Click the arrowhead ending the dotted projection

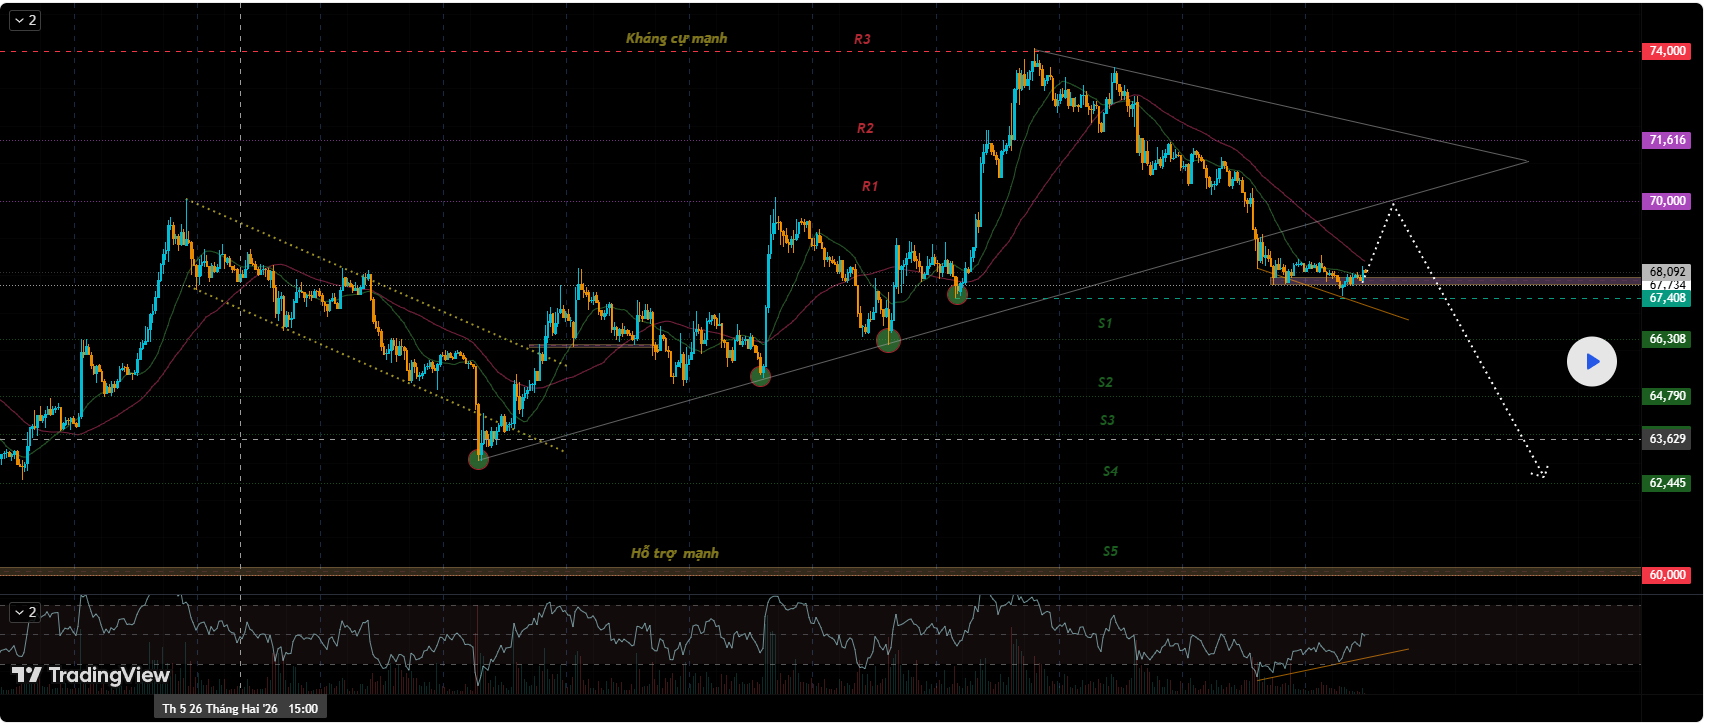(x=1540, y=473)
